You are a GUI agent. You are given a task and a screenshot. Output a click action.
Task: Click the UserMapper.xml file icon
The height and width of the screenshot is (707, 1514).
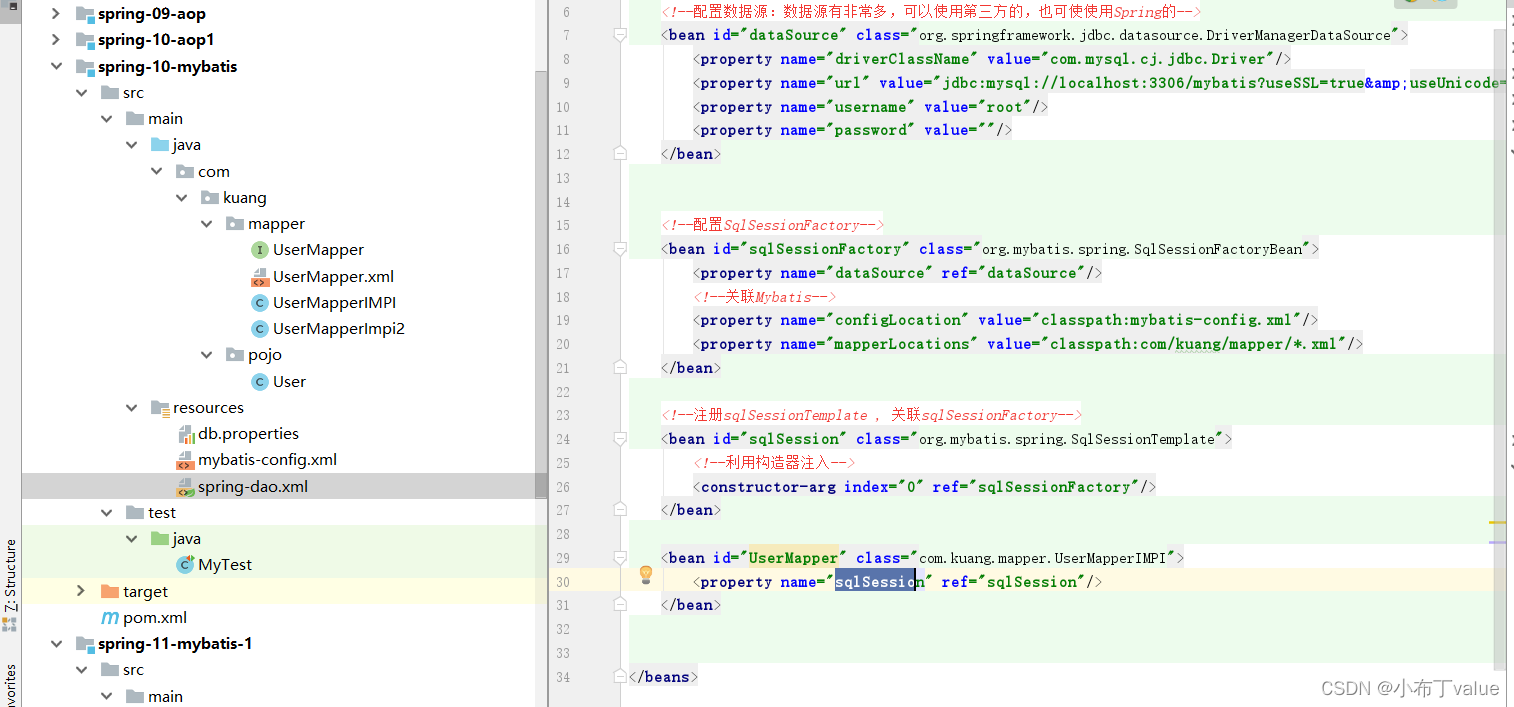click(x=259, y=277)
